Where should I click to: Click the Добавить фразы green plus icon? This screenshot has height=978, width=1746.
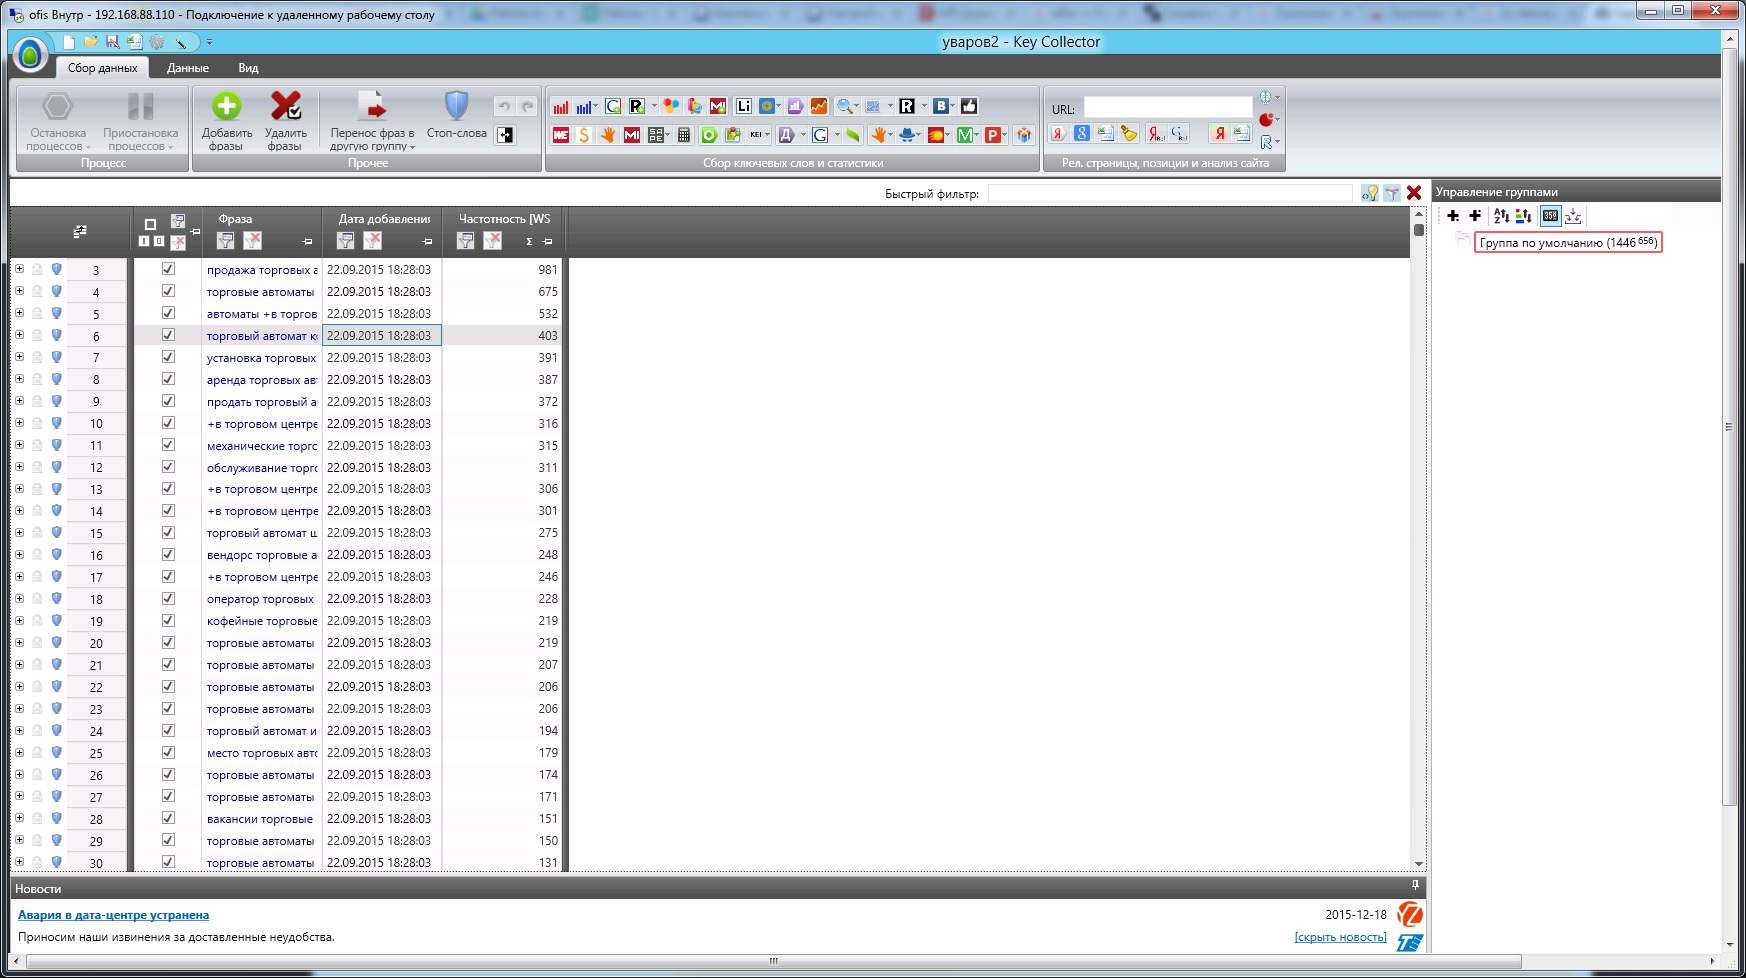coord(227,107)
